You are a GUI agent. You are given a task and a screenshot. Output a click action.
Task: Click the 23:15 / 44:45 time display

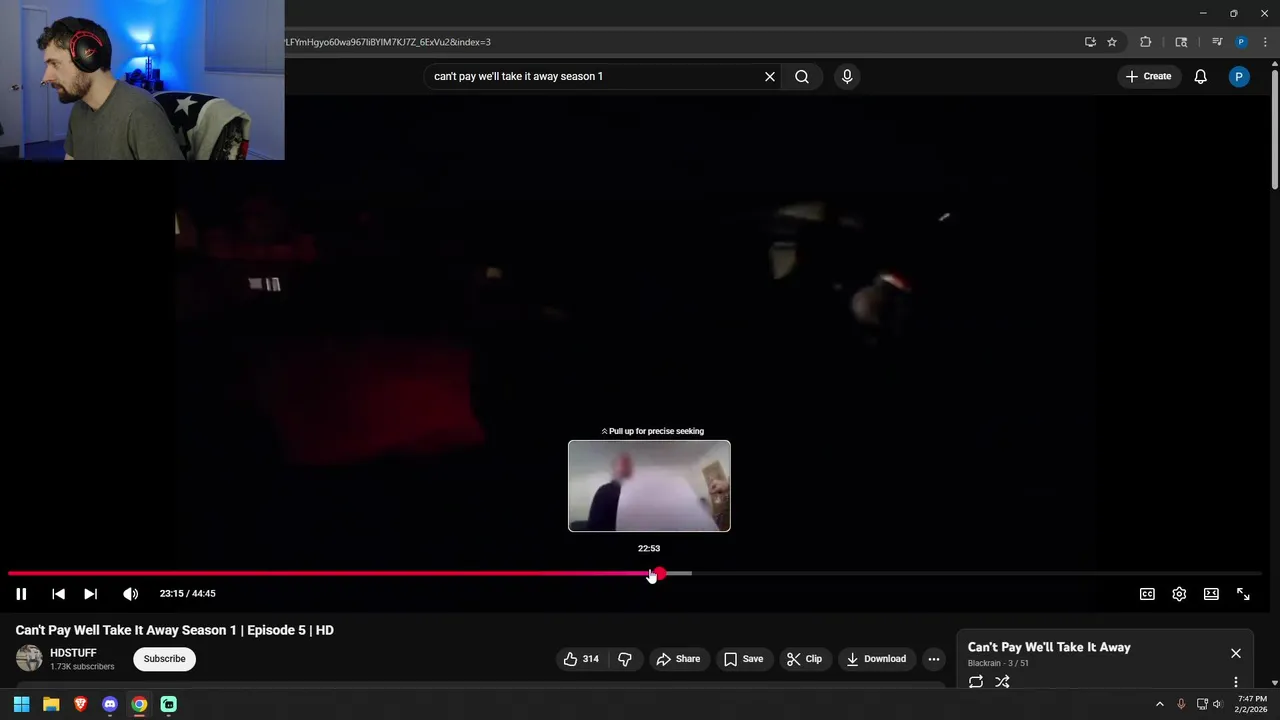pos(187,594)
